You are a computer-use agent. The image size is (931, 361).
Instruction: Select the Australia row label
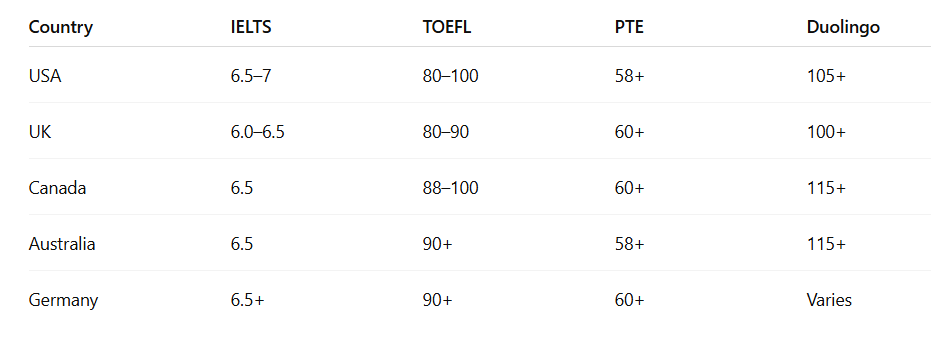62,244
